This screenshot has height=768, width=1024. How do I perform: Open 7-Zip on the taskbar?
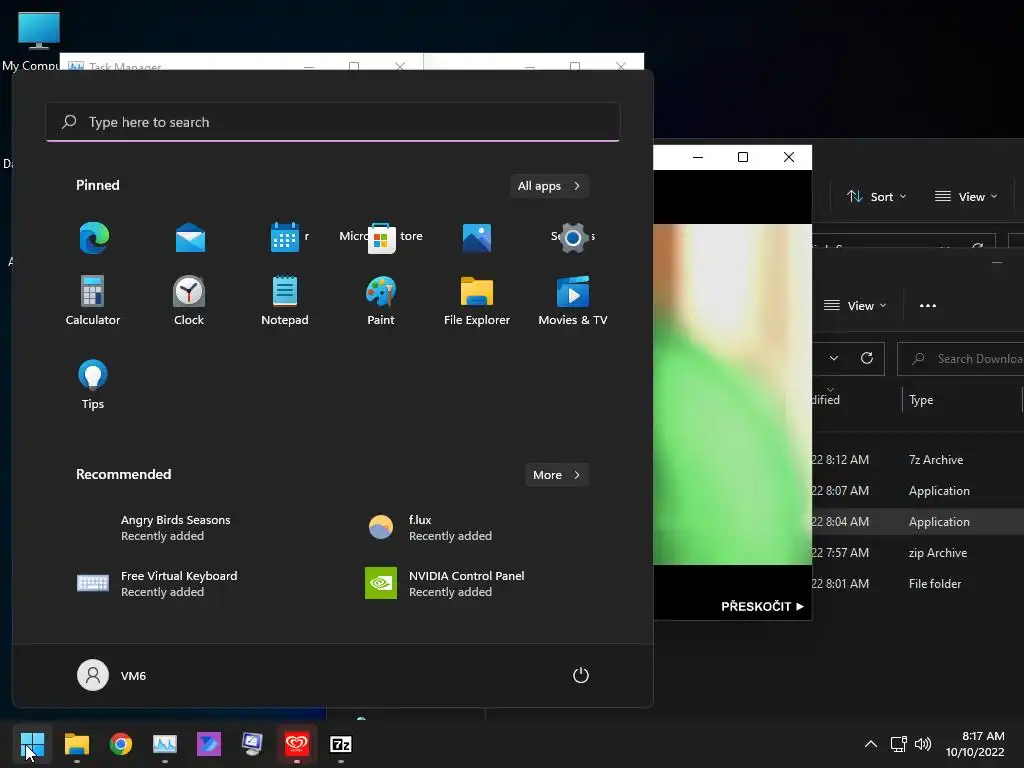pos(341,744)
